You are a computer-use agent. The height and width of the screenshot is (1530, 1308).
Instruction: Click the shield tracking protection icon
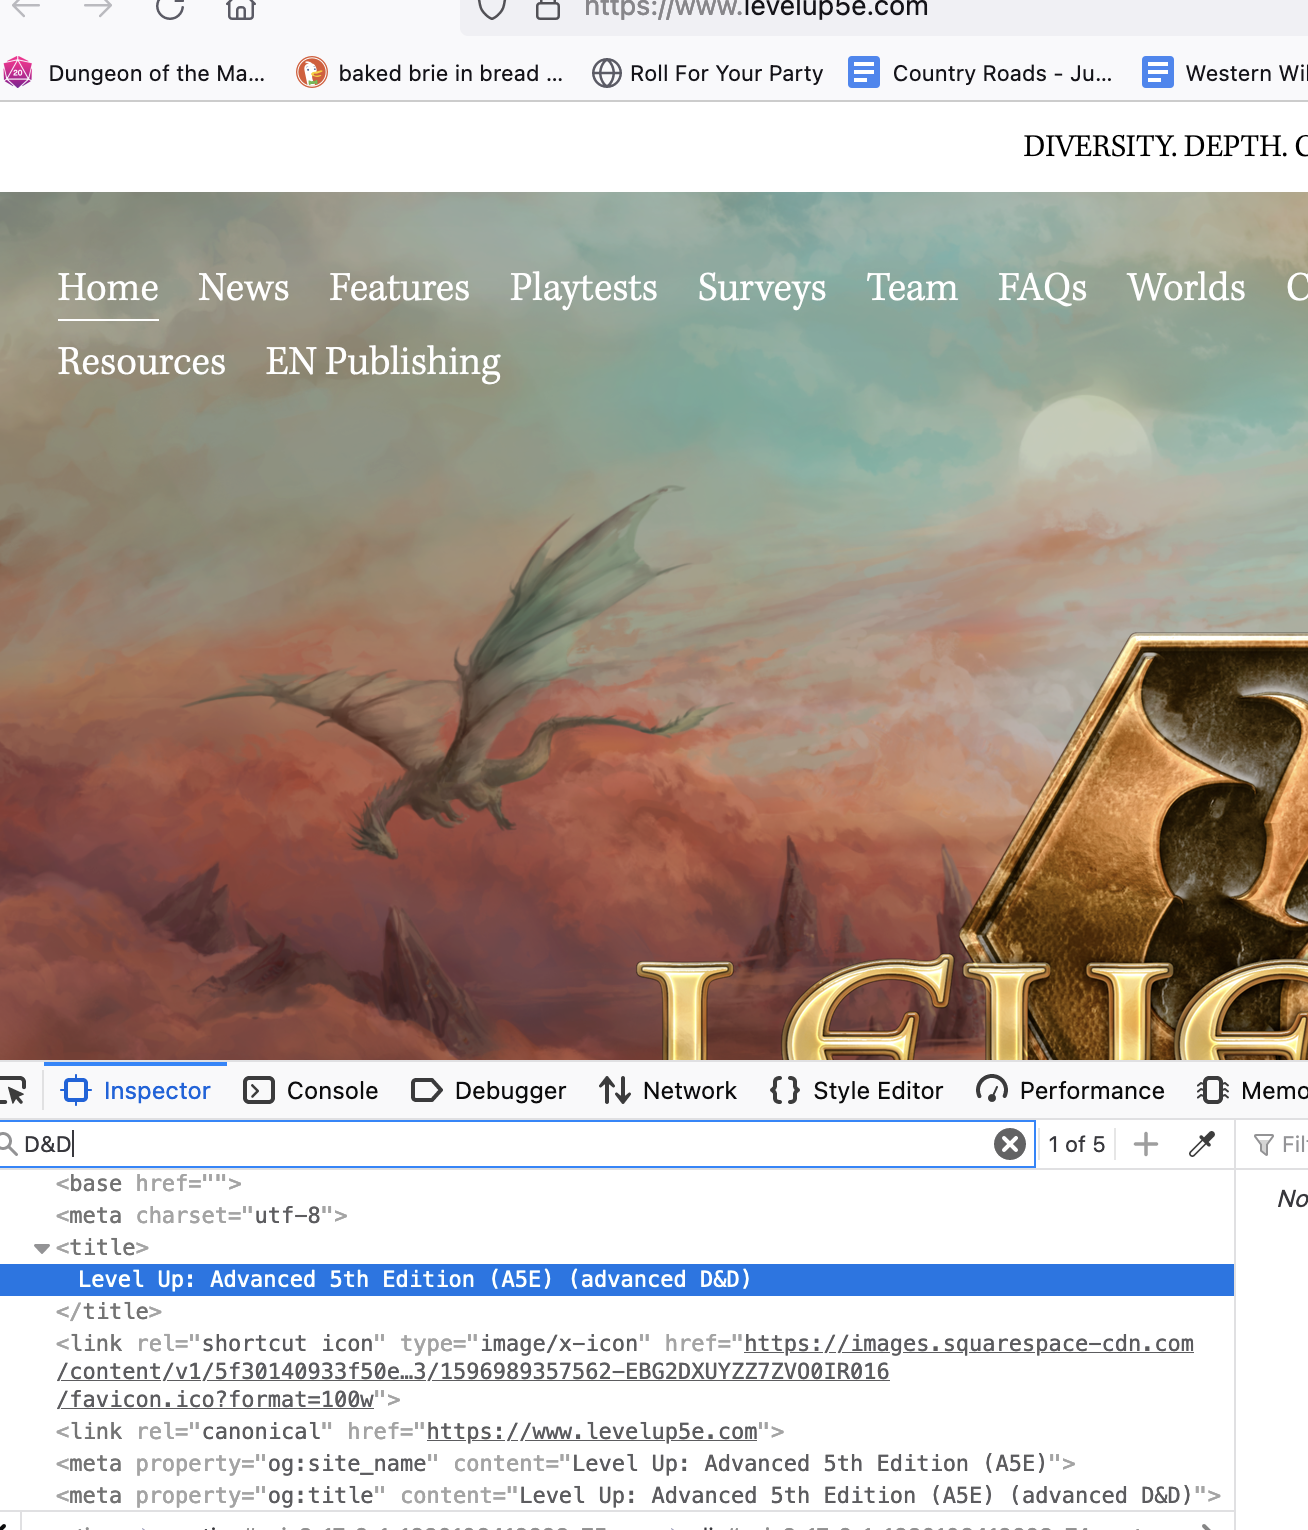491,8
